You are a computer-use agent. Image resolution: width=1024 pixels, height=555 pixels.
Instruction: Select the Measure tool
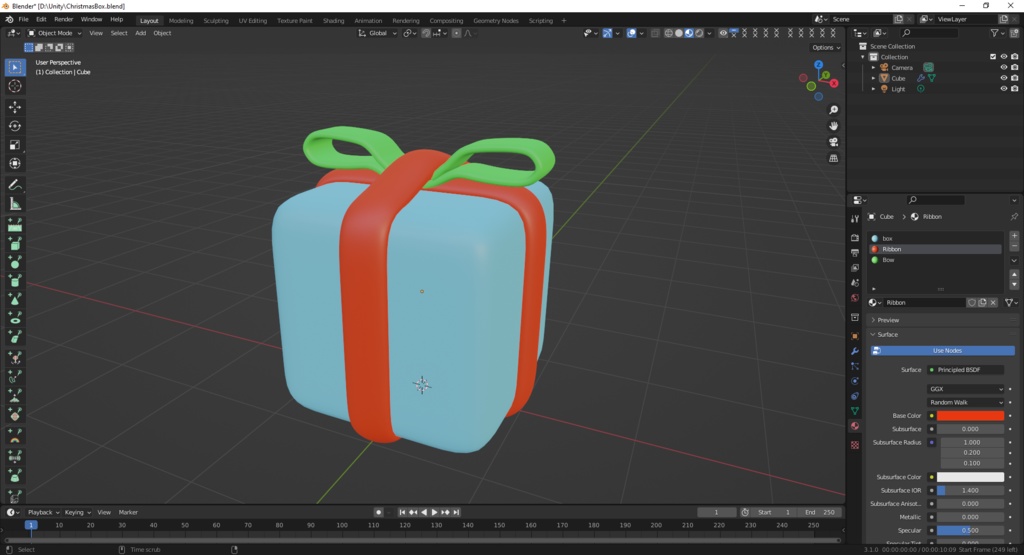[x=15, y=204]
